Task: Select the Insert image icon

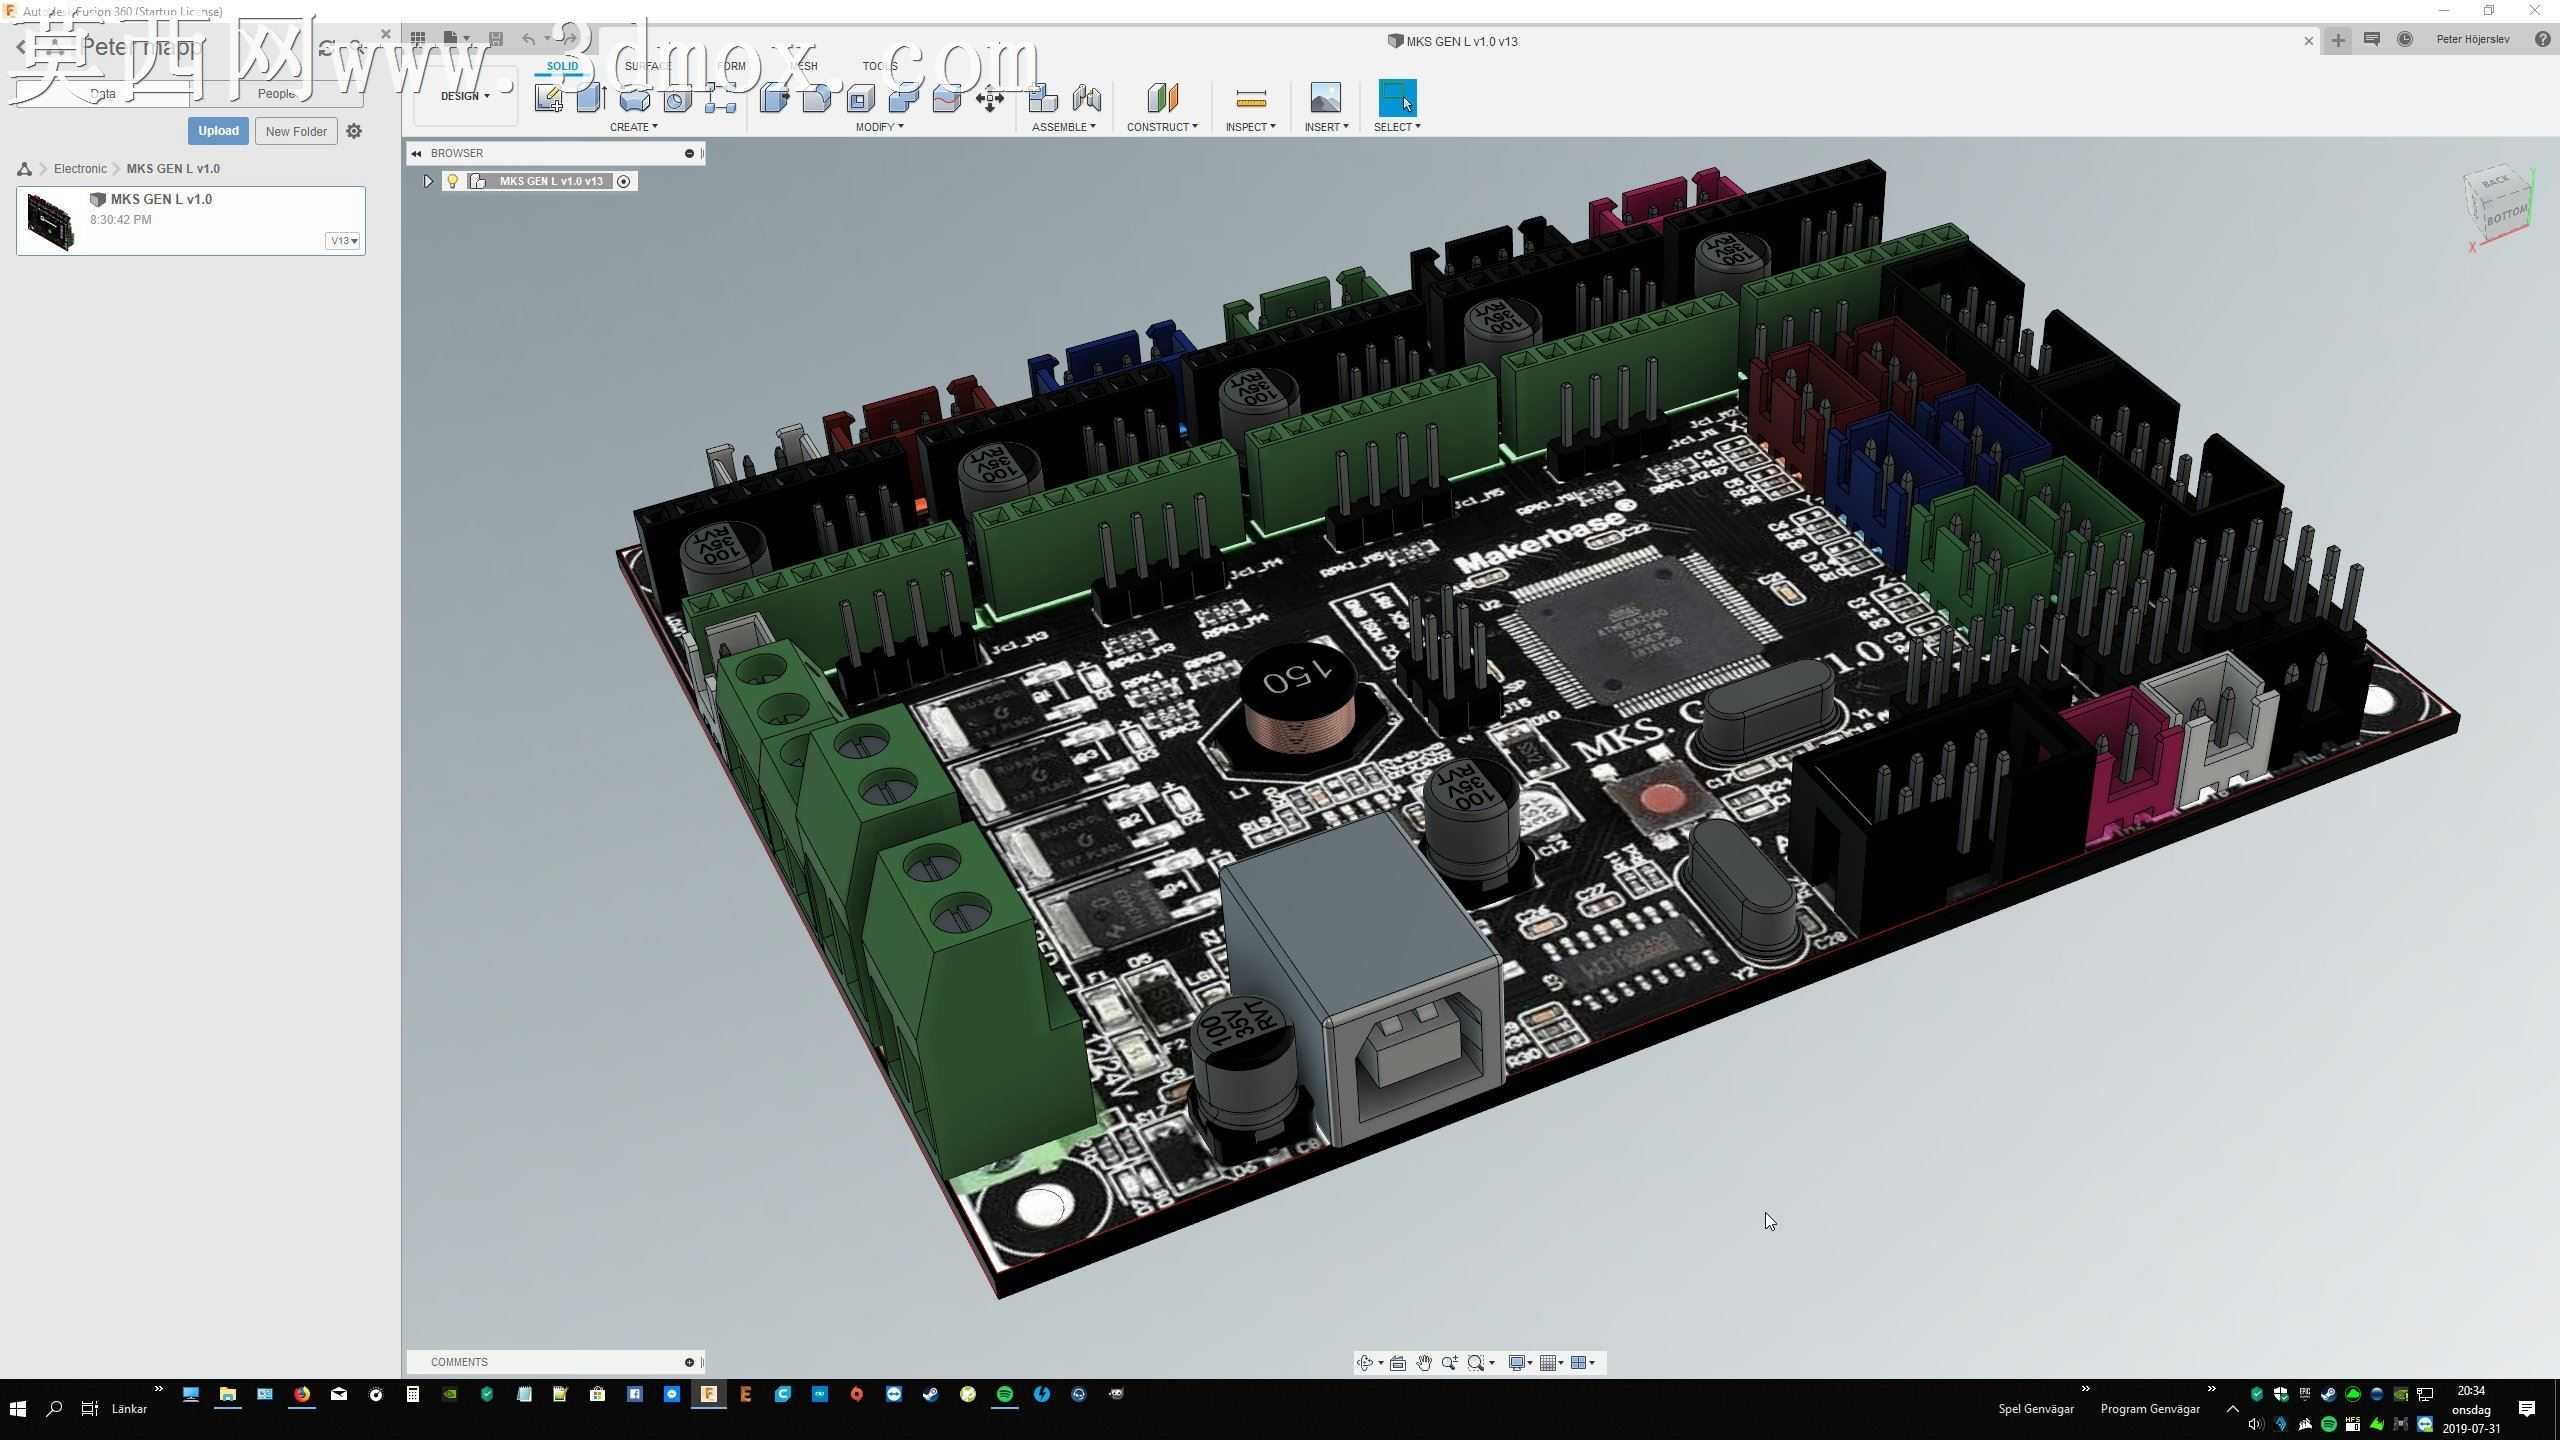Action: (1325, 98)
